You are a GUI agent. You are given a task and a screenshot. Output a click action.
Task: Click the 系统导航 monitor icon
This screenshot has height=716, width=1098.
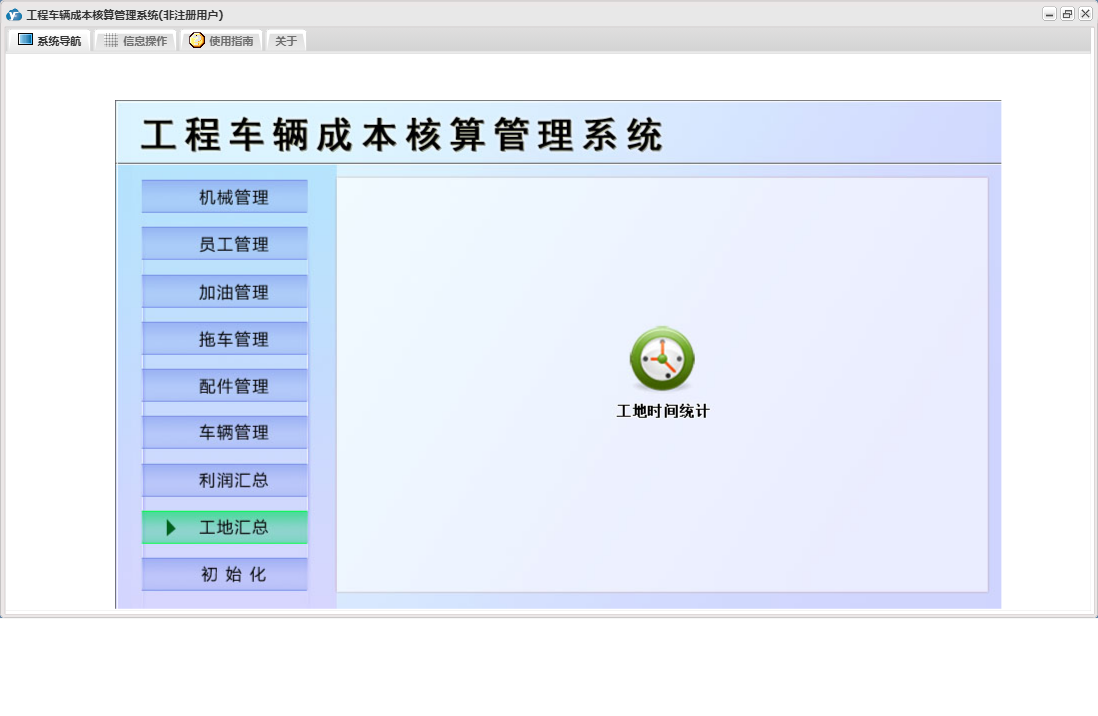click(x=25, y=39)
